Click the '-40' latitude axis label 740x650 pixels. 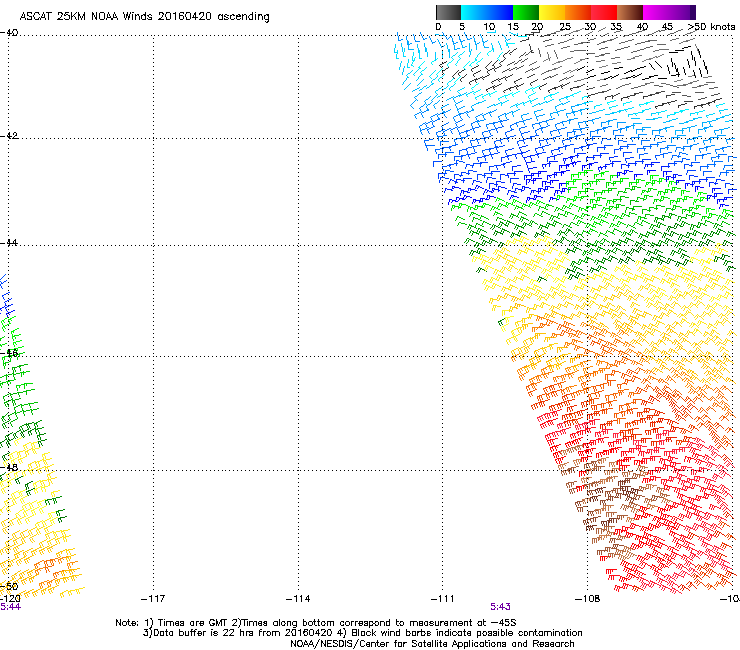tap(9, 33)
